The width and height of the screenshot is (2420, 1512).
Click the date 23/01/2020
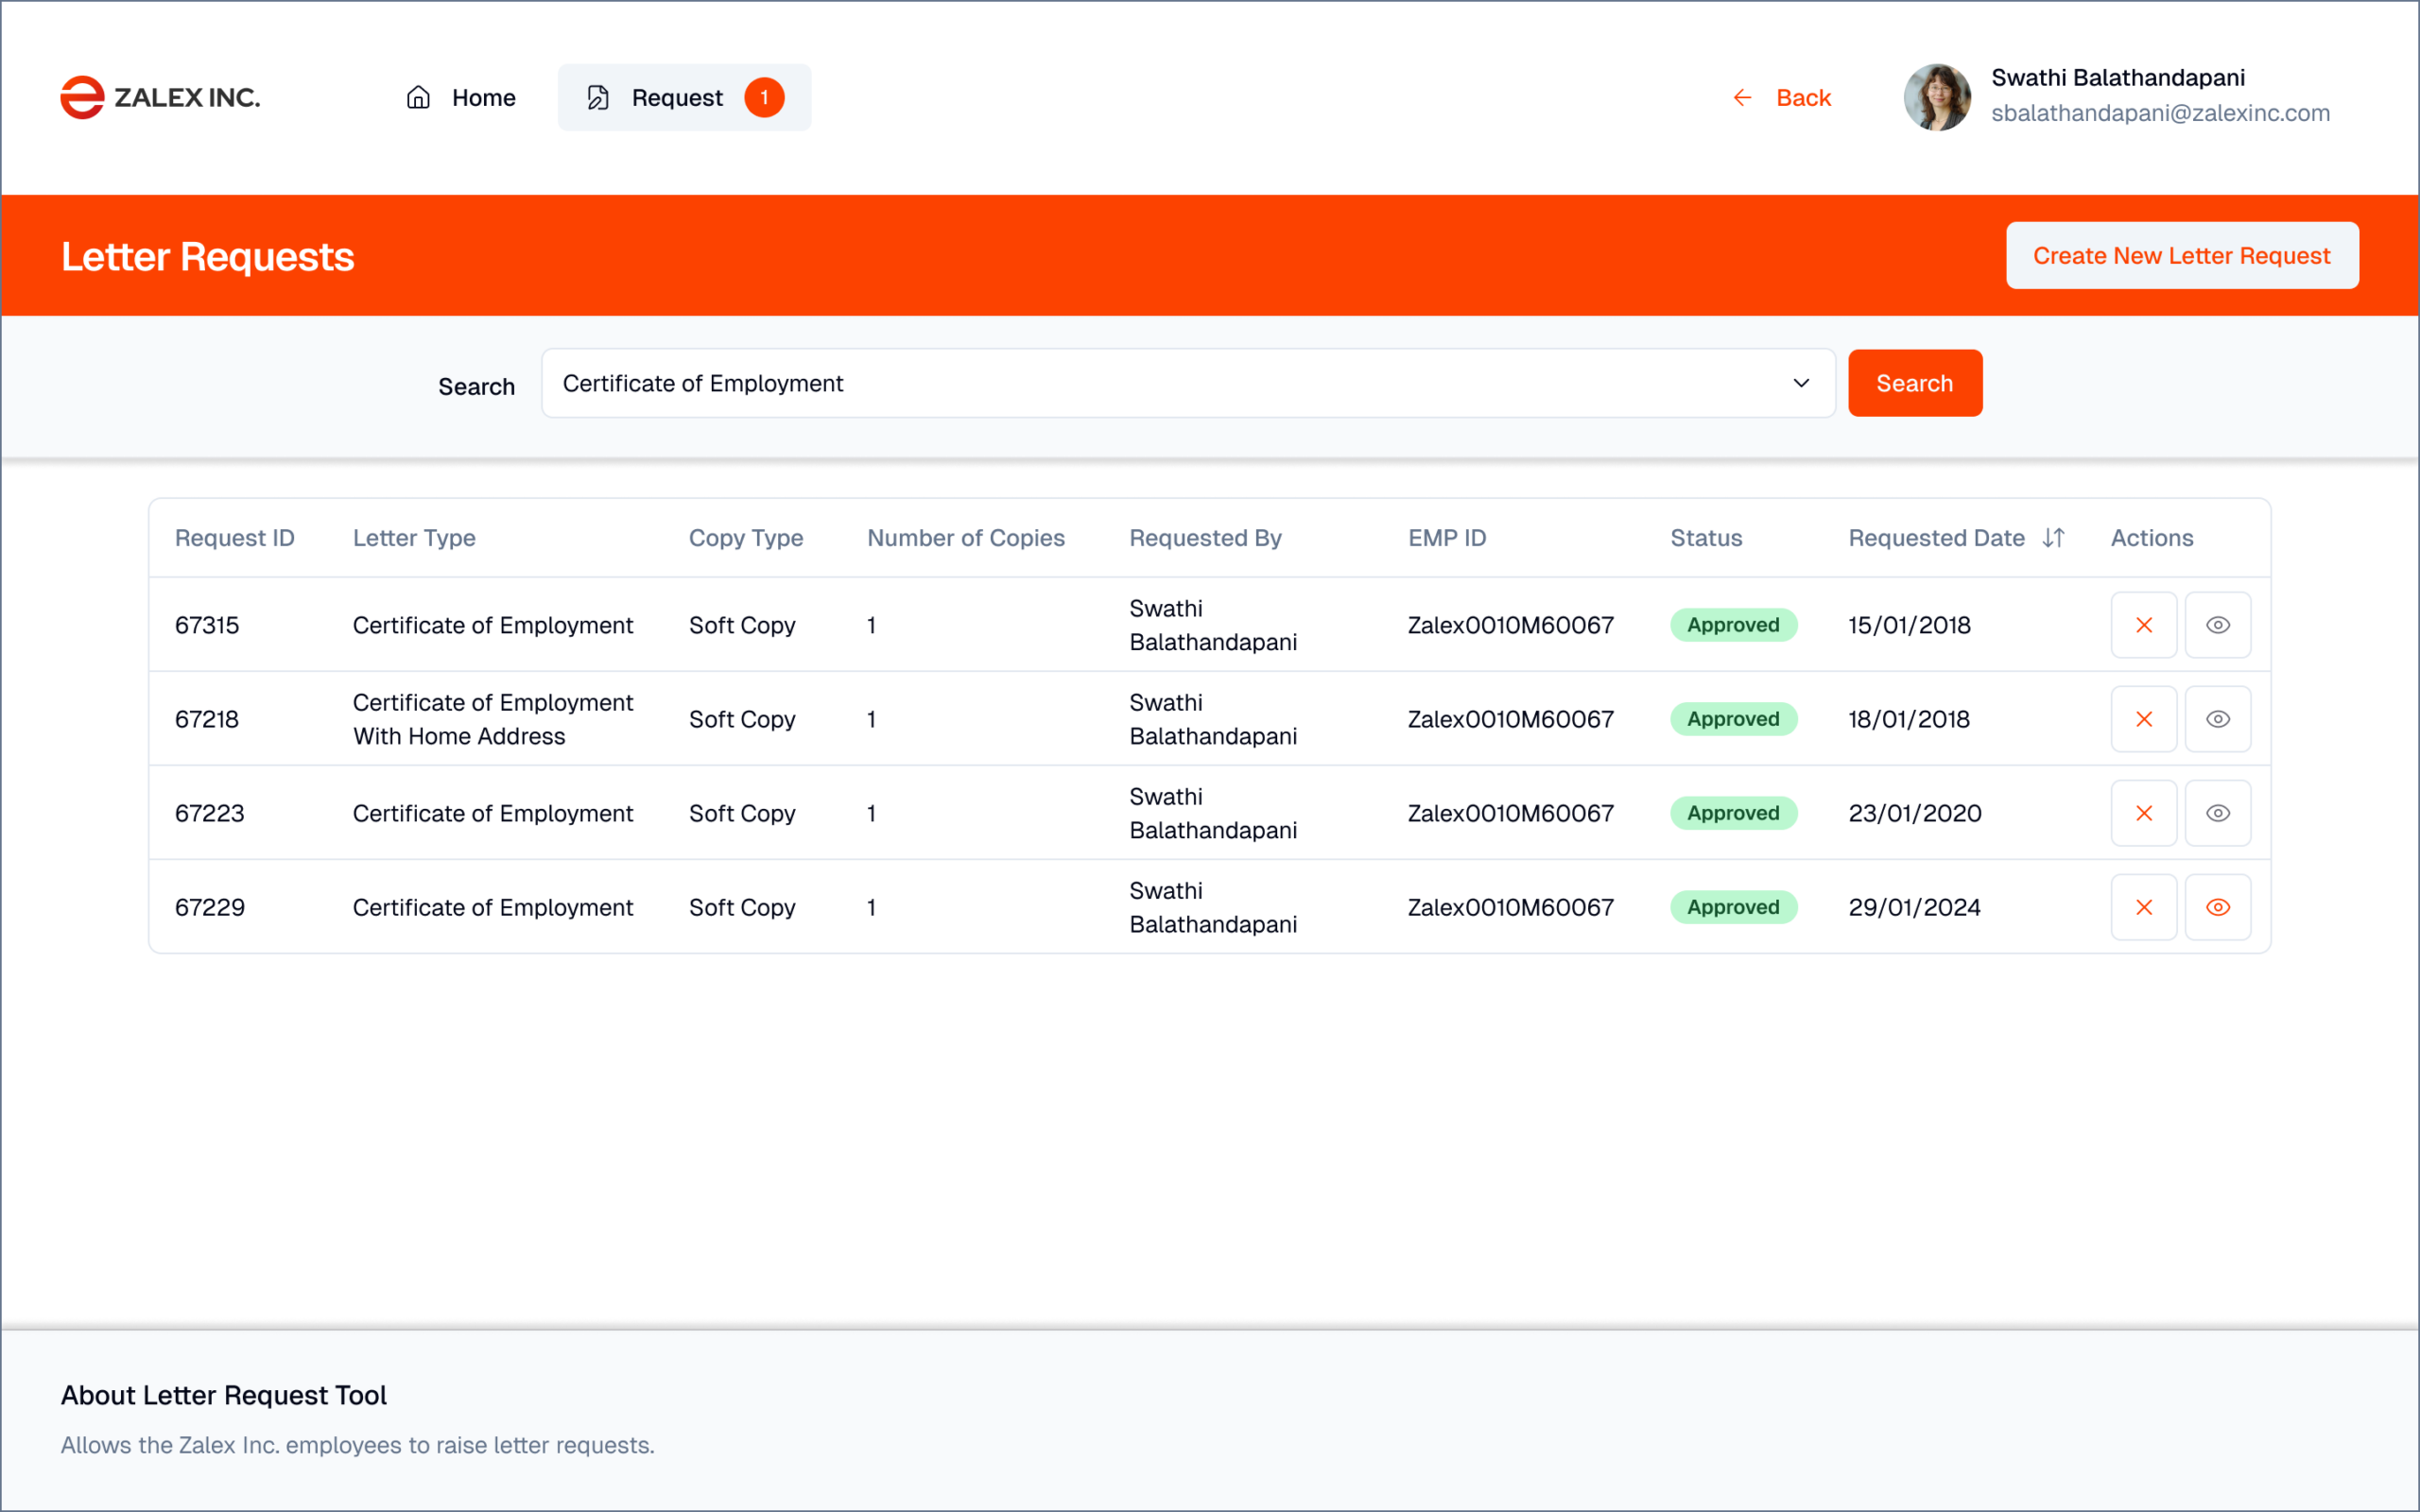tap(1914, 813)
